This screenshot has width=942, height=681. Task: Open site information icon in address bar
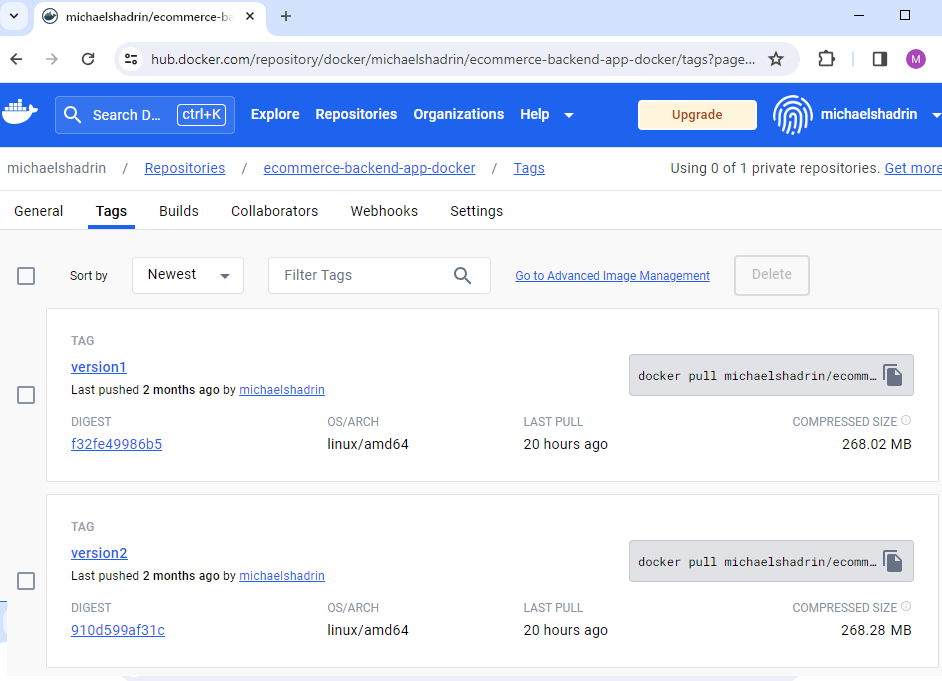click(131, 59)
